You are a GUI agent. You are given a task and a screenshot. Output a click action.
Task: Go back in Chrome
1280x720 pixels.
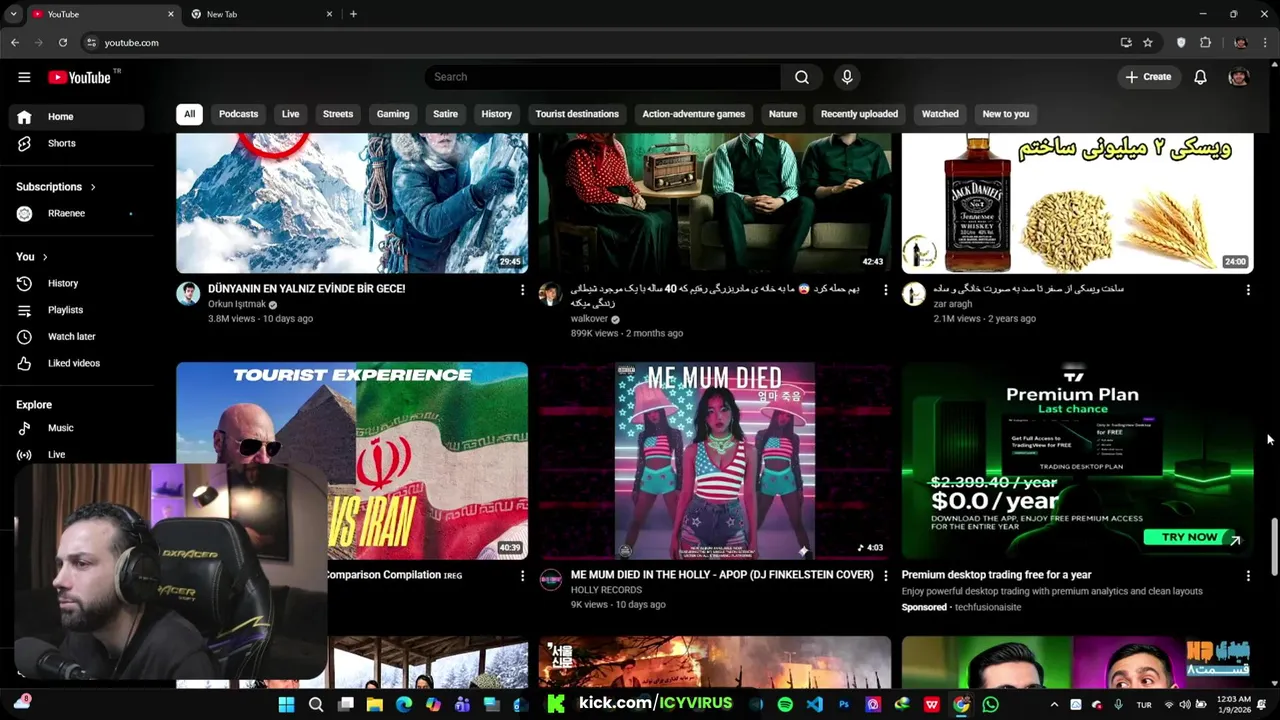click(x=15, y=43)
